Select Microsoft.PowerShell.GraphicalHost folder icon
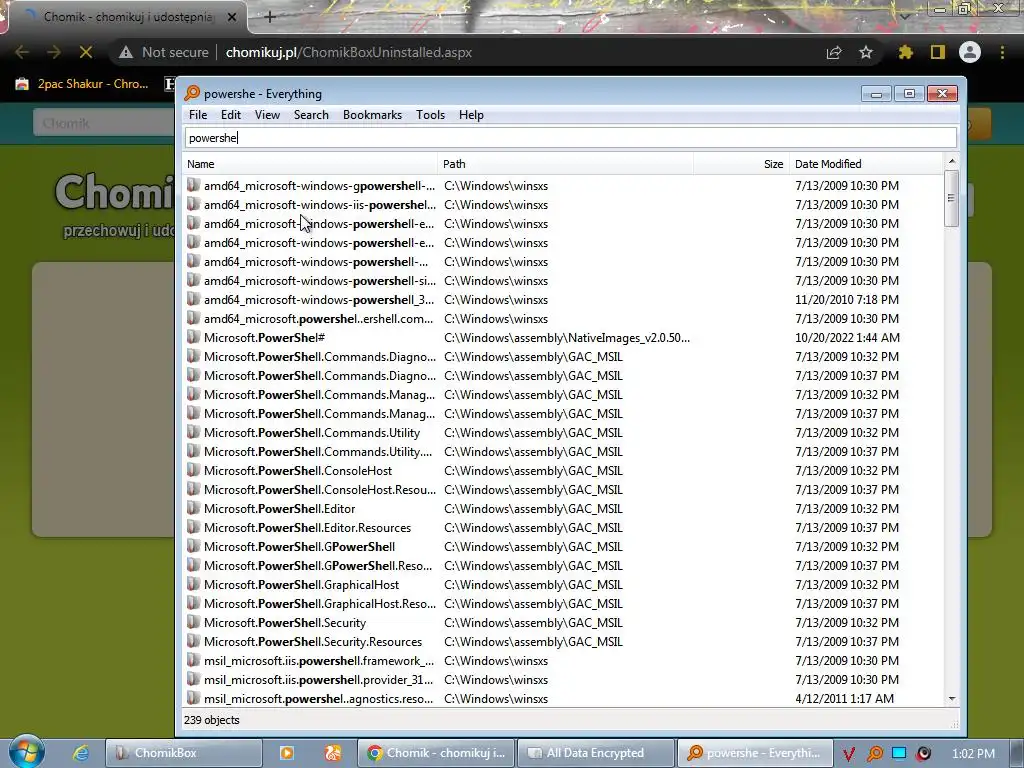The width and height of the screenshot is (1024, 768). click(193, 584)
